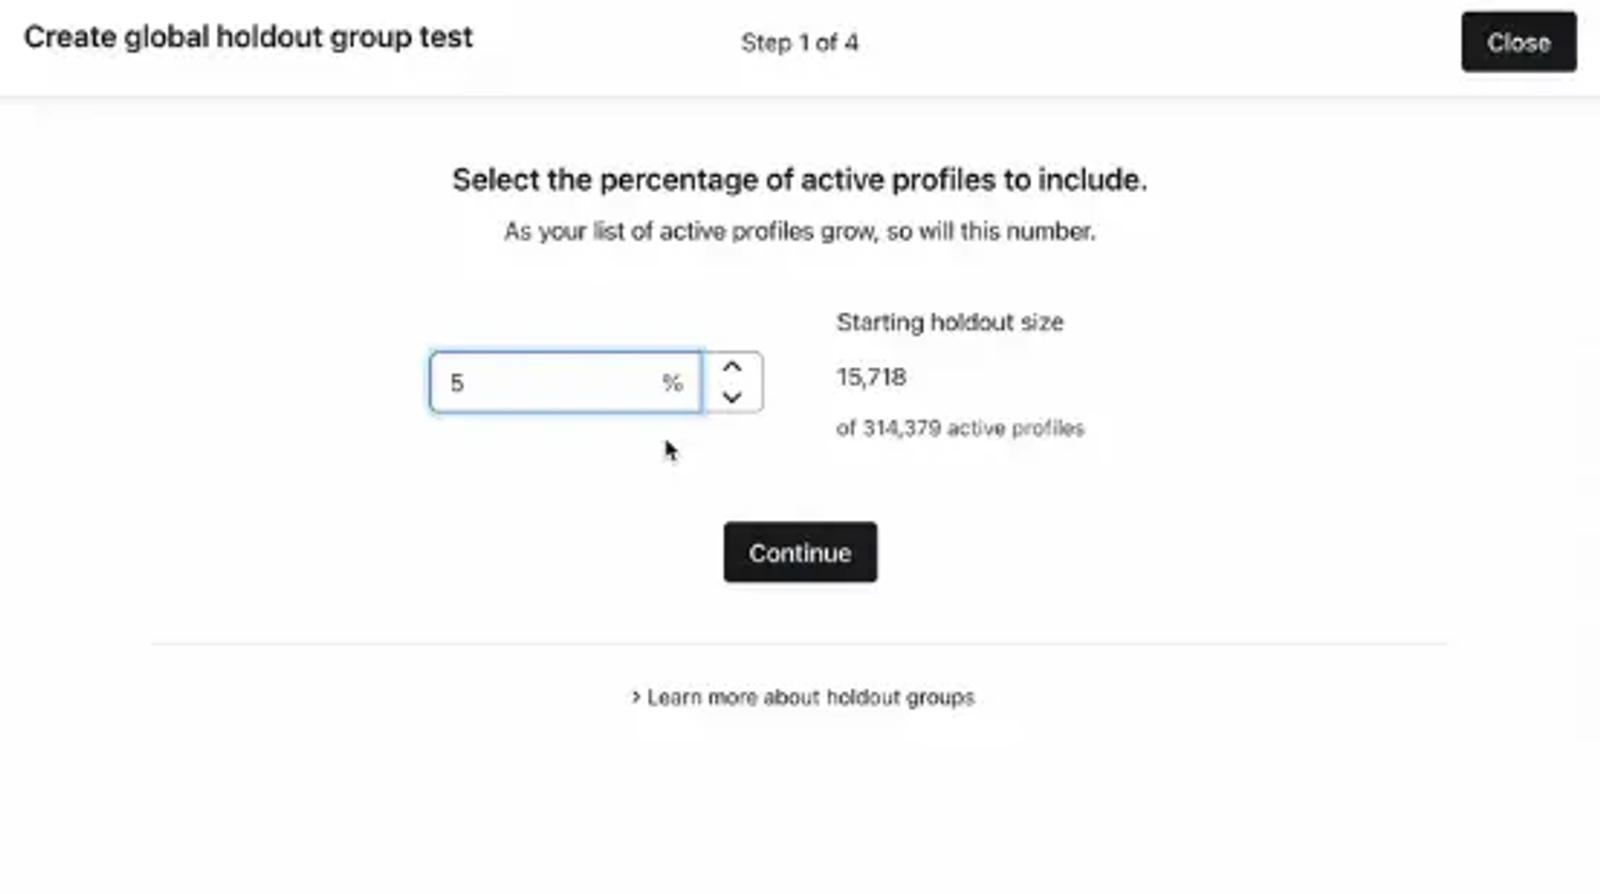Click the word Step in progress text

click(x=766, y=43)
